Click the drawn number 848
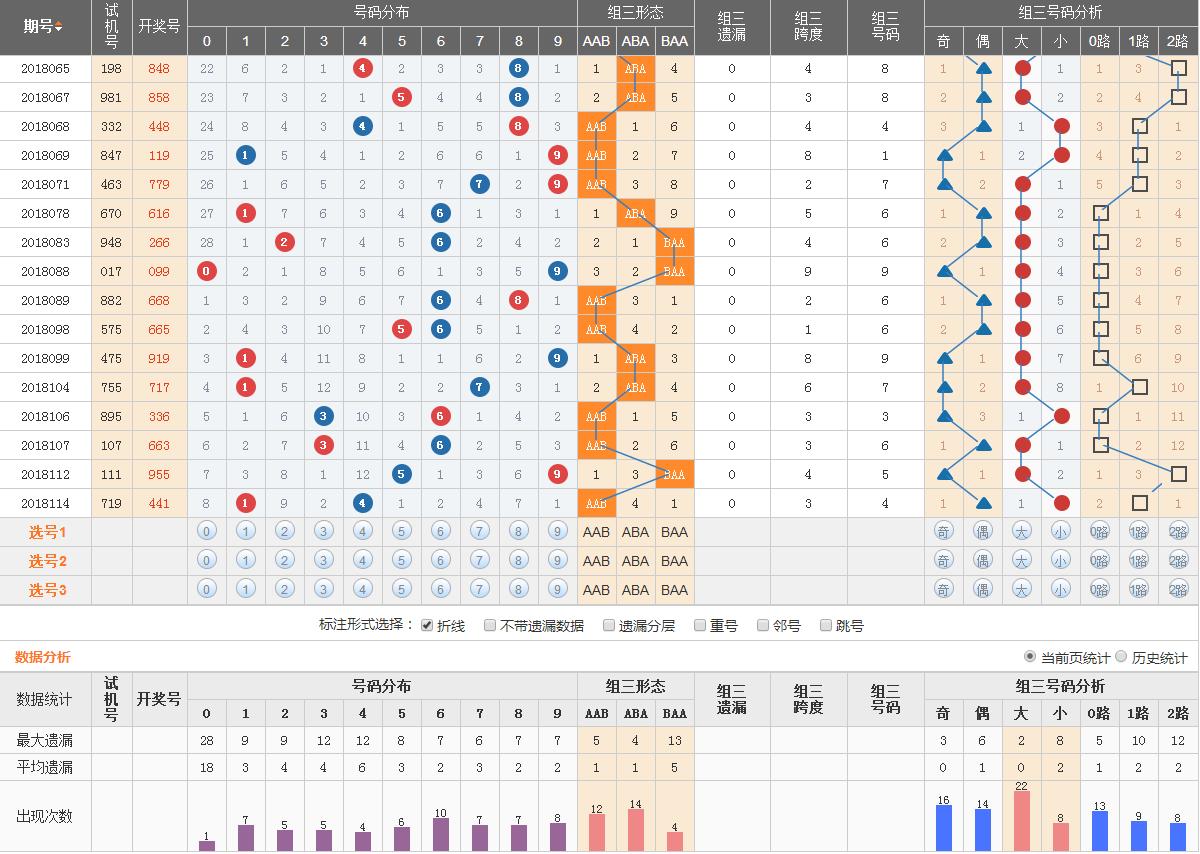This screenshot has height=854, width=1200. (x=158, y=69)
